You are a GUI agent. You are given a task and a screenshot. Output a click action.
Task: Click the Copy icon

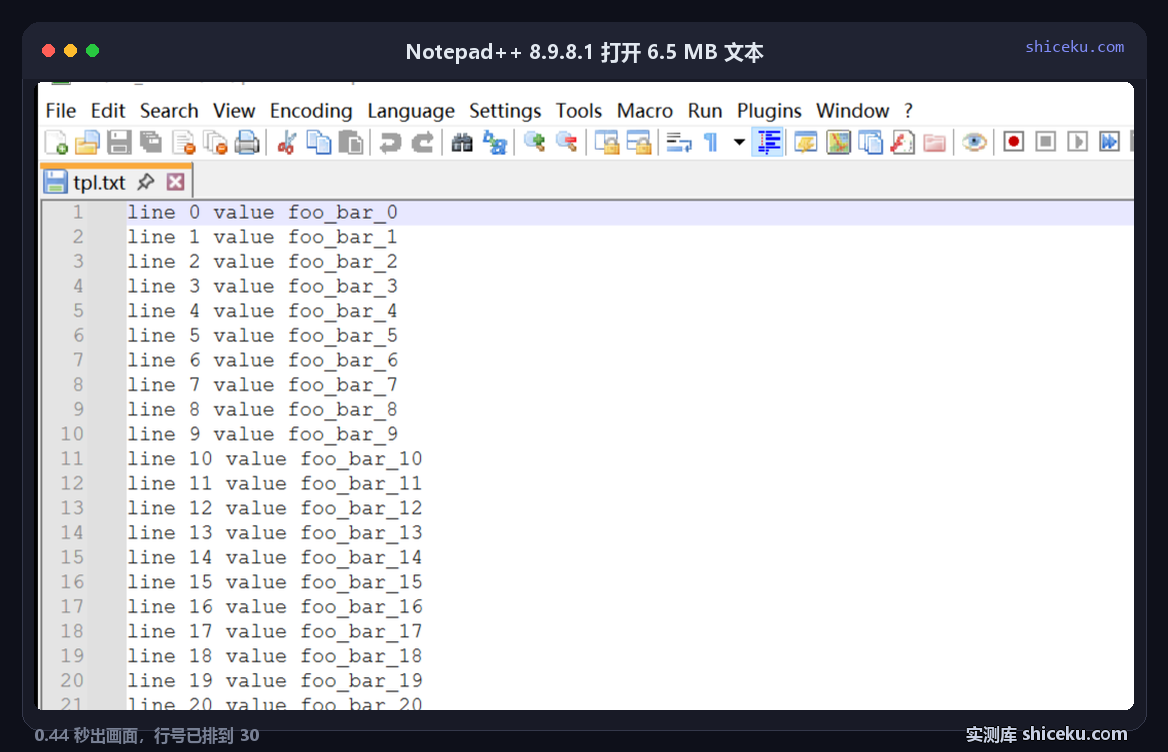point(319,141)
